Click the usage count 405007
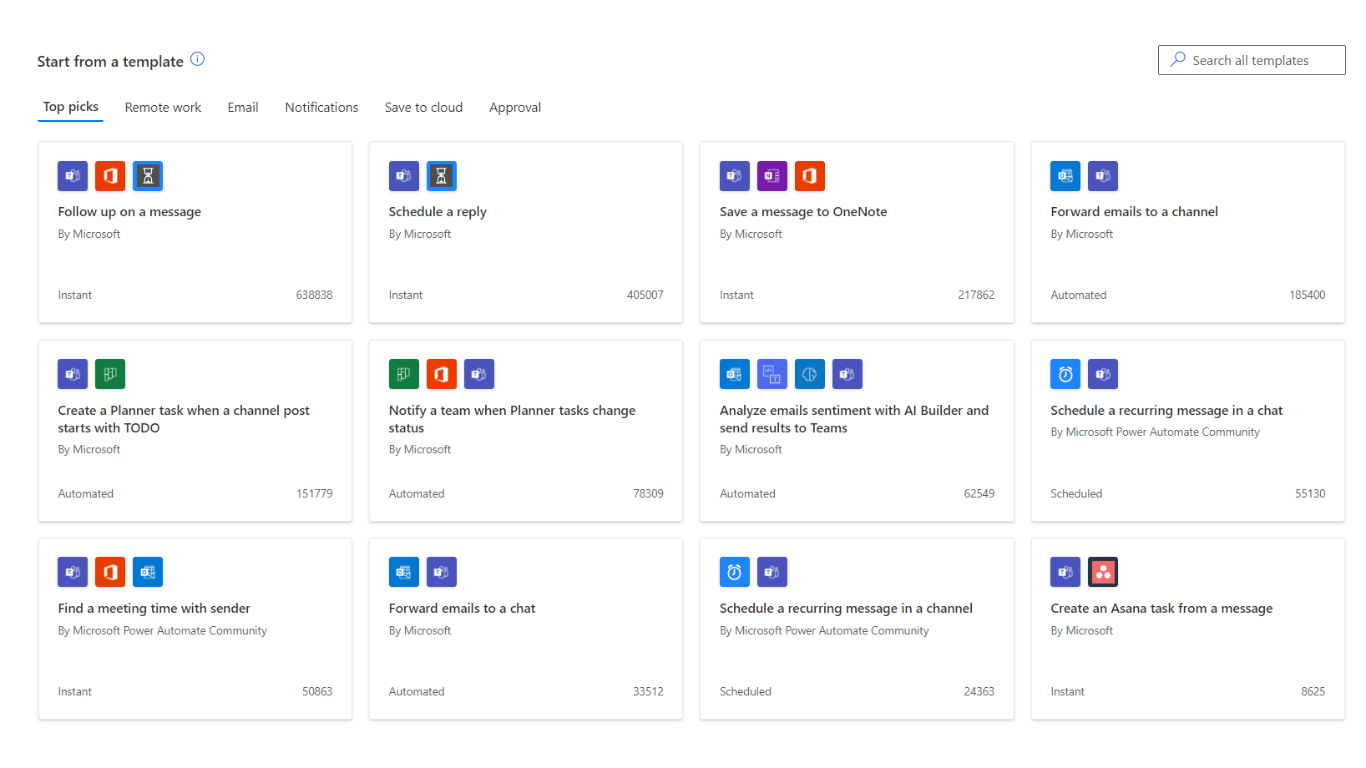The height and width of the screenshot is (768, 1366). (x=645, y=295)
